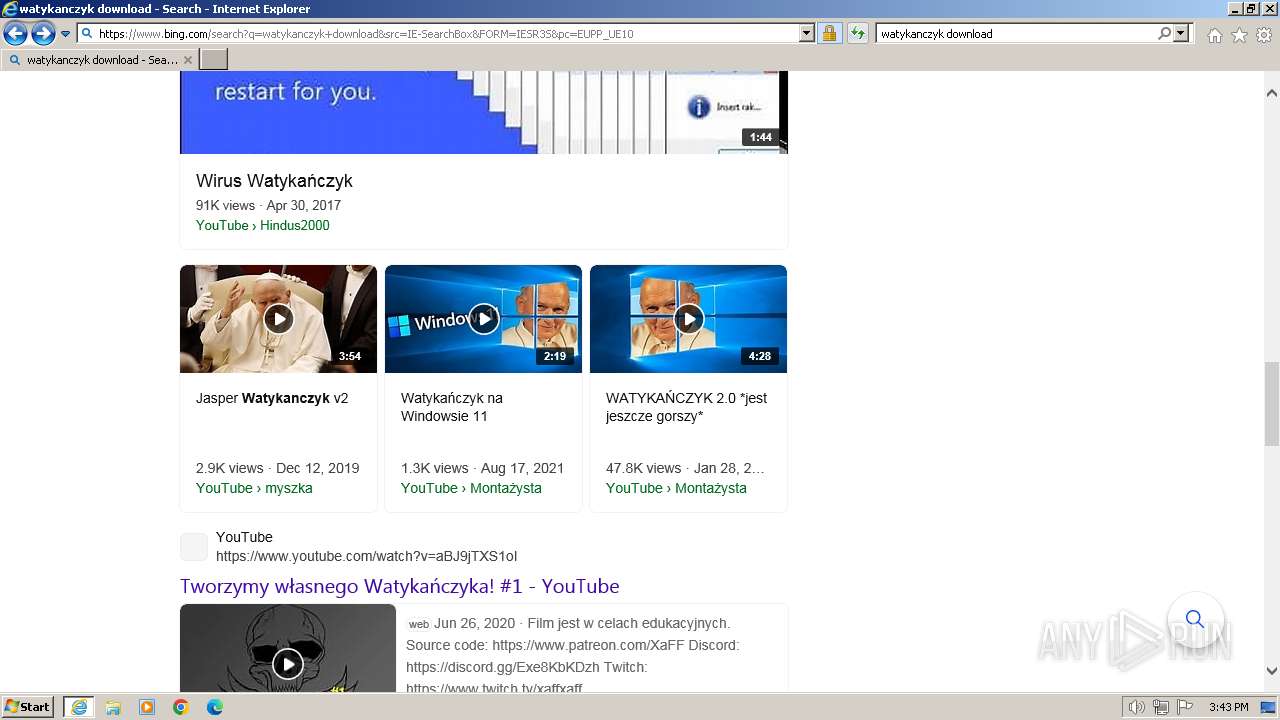Open the Jasper Watykanczyk v2 title
1280x720 pixels.
(272, 398)
